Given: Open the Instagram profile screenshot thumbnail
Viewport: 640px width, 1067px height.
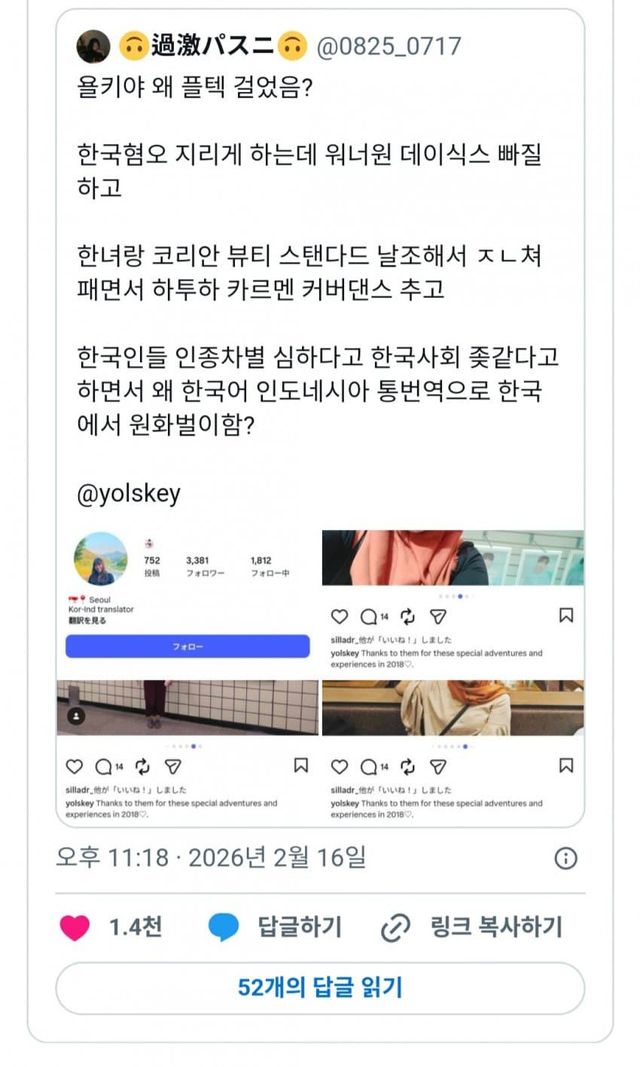Looking at the screenshot, I should coord(188,604).
